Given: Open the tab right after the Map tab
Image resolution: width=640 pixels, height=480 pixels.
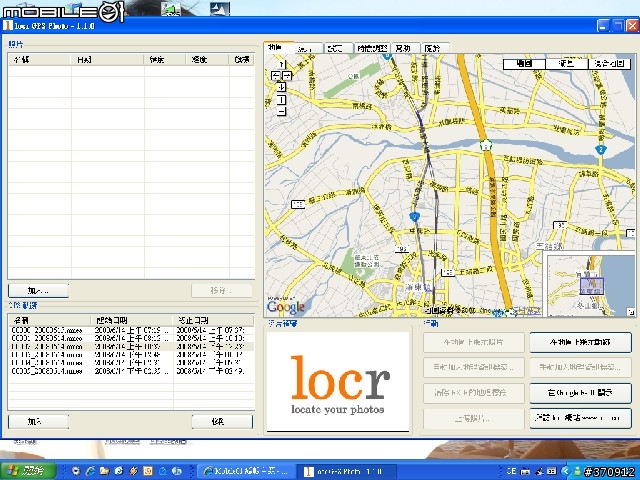Looking at the screenshot, I should pyautogui.click(x=309, y=48).
